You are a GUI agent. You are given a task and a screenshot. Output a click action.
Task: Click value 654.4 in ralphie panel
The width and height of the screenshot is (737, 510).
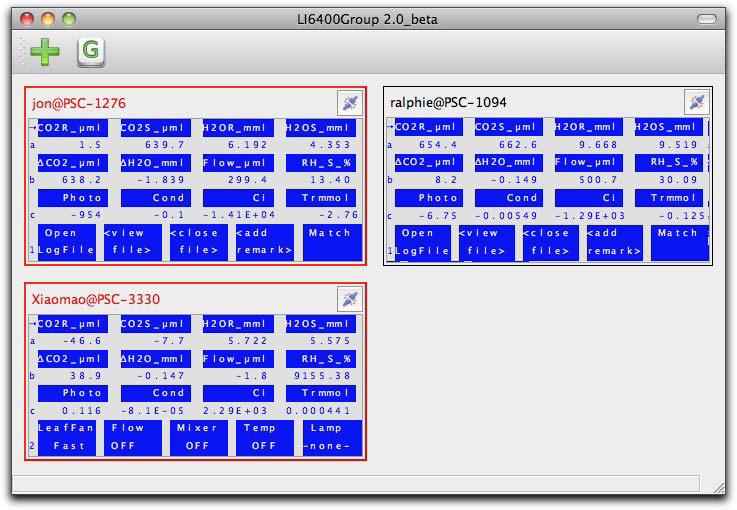pos(438,145)
